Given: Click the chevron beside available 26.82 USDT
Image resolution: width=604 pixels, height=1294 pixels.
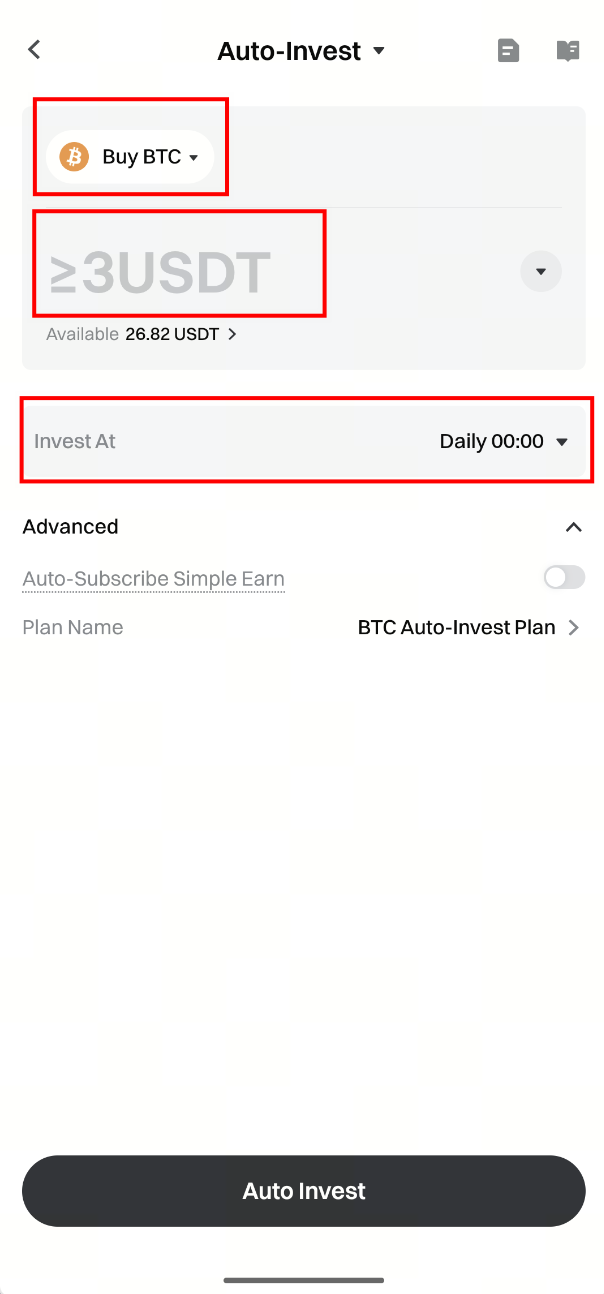Looking at the screenshot, I should (232, 334).
